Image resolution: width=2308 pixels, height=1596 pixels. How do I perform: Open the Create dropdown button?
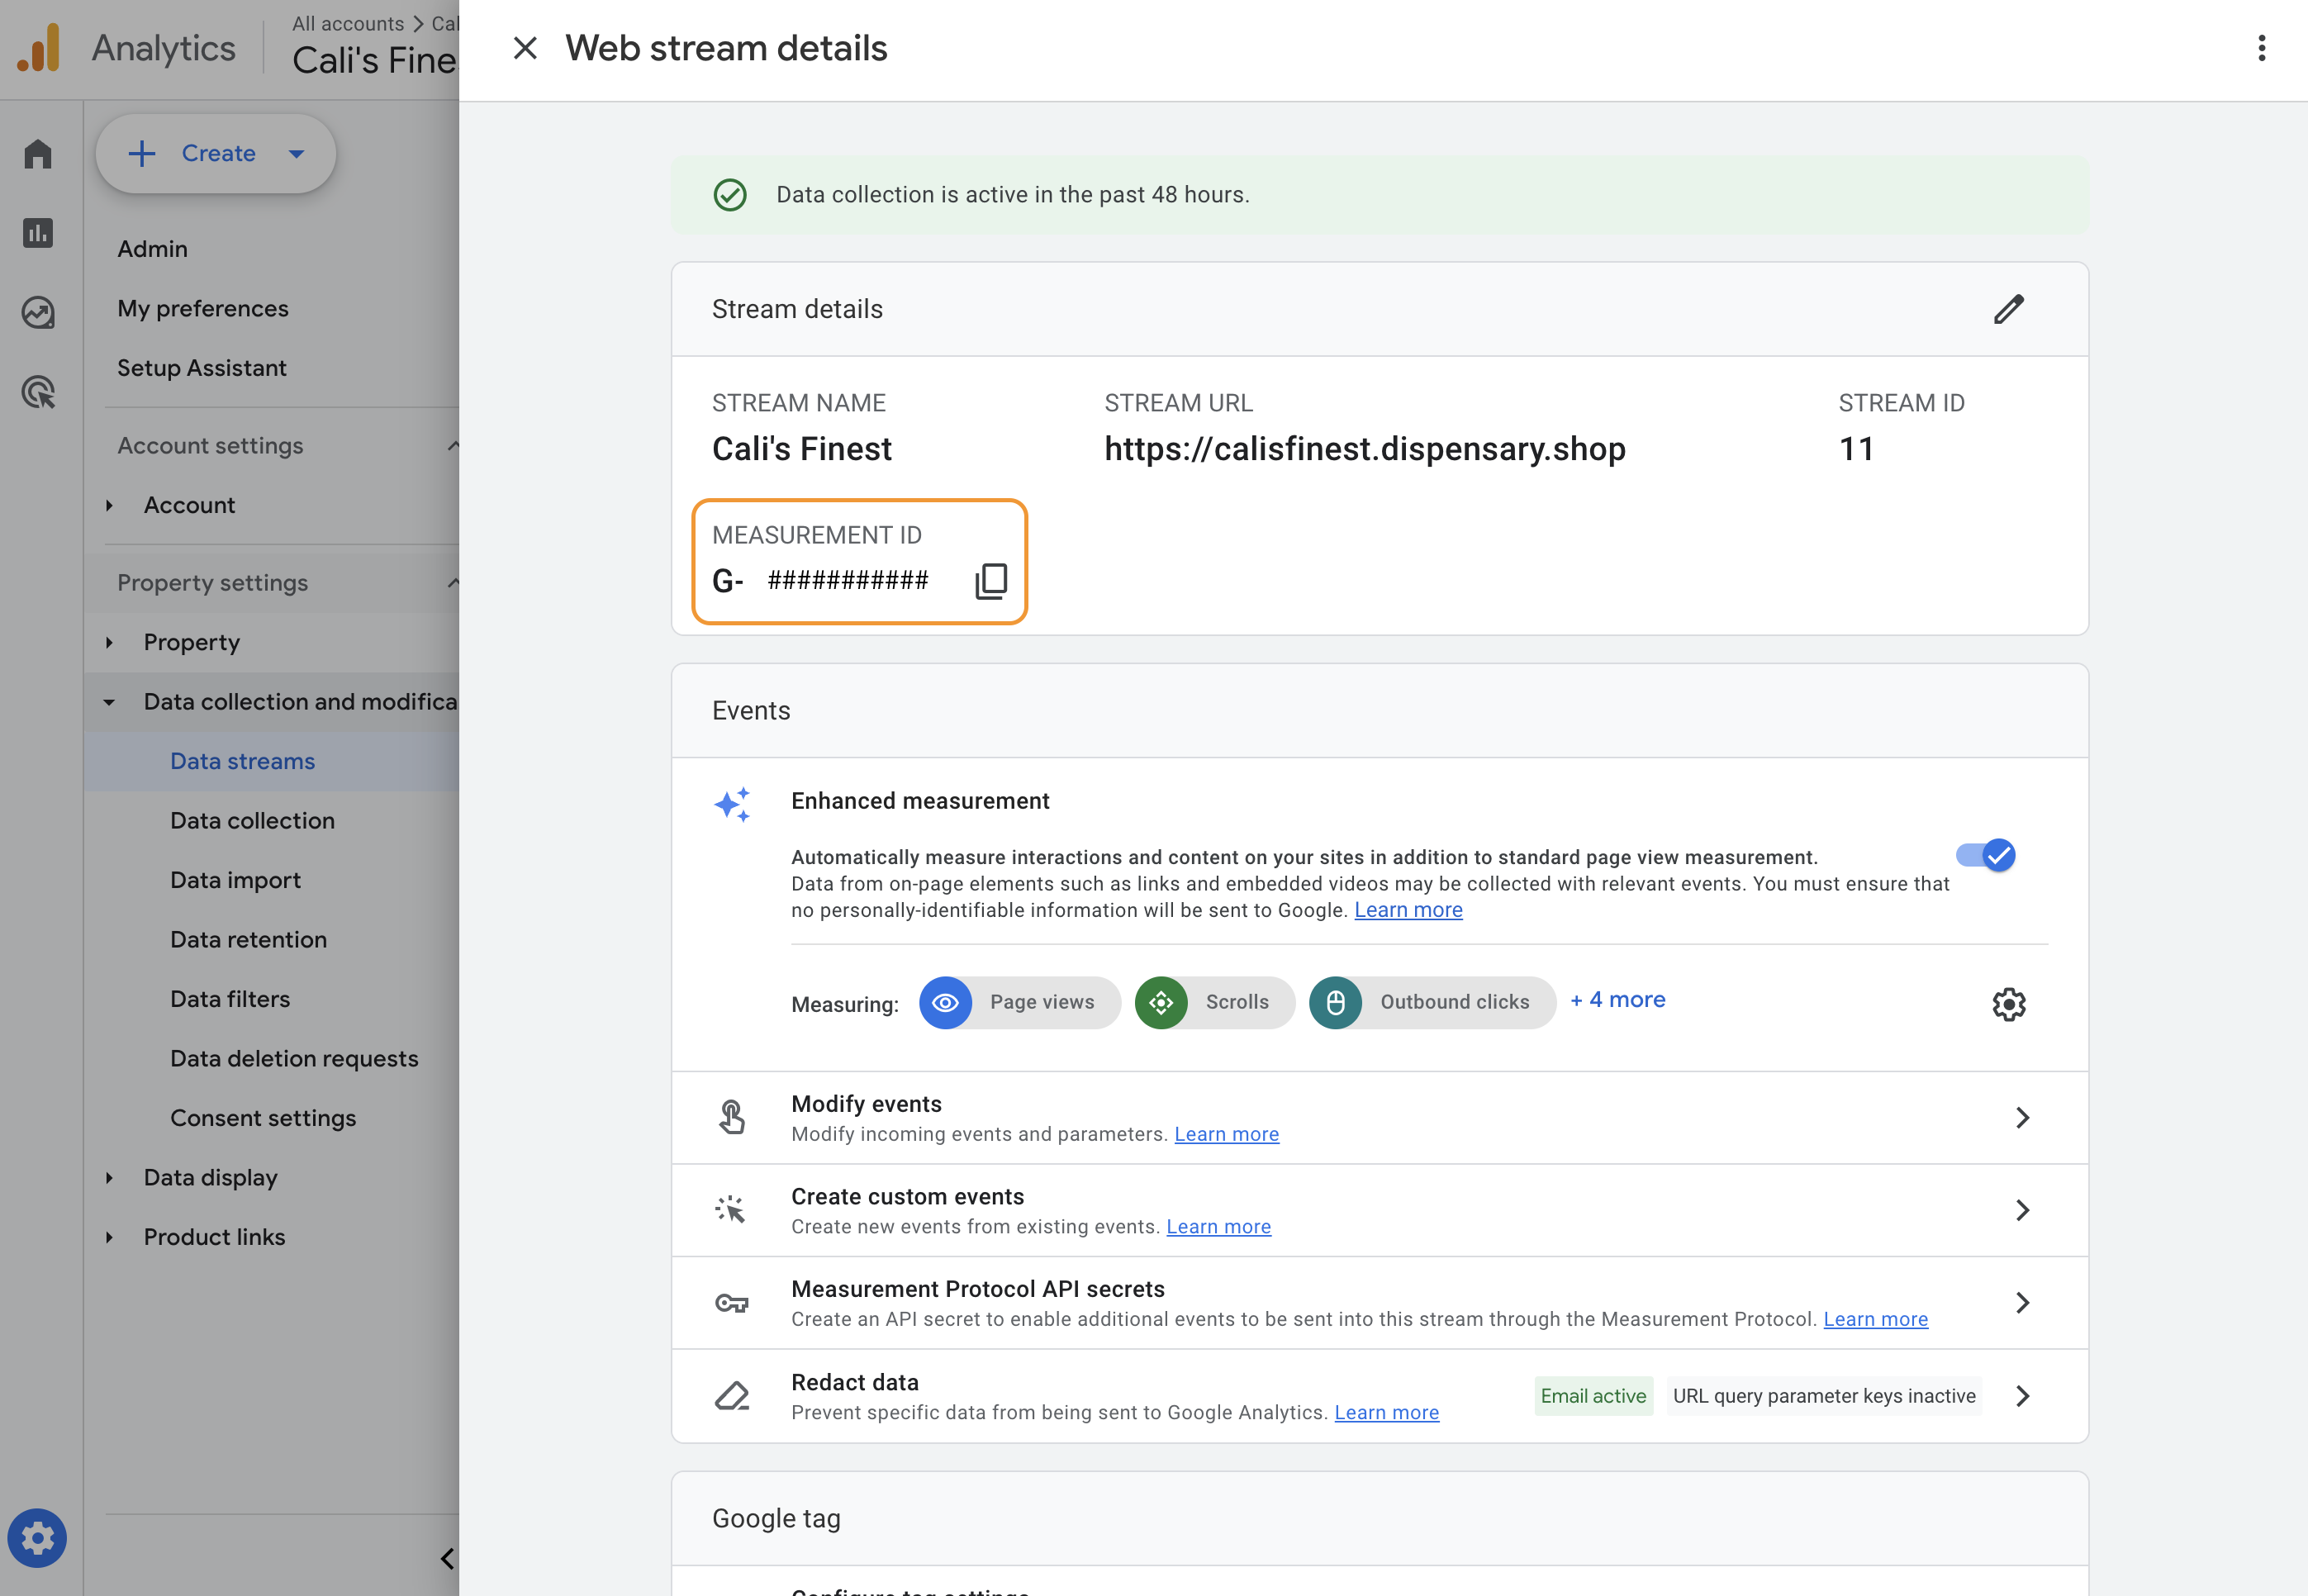coord(216,153)
